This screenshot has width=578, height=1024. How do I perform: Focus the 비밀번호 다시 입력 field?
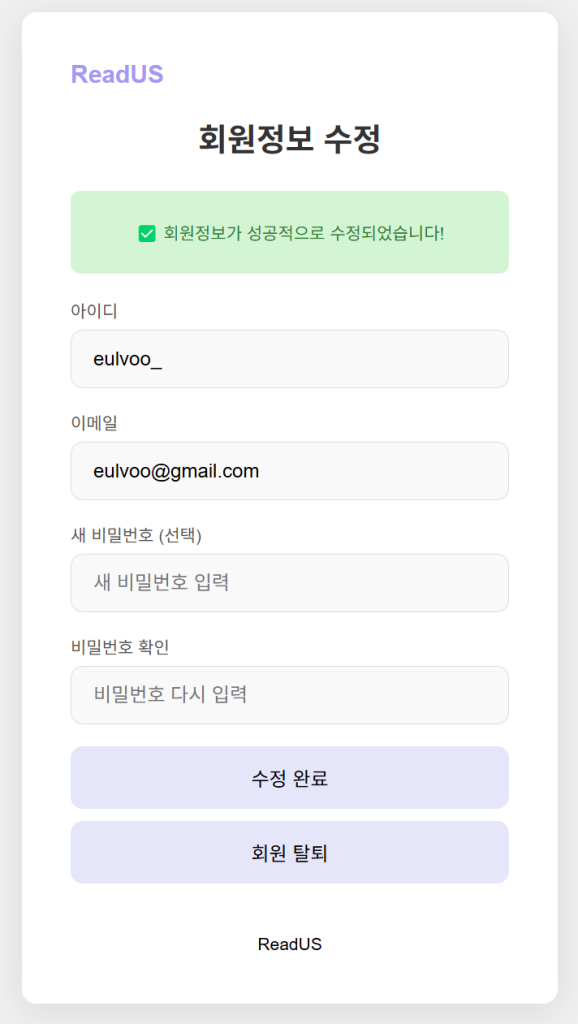pyautogui.click(x=289, y=696)
